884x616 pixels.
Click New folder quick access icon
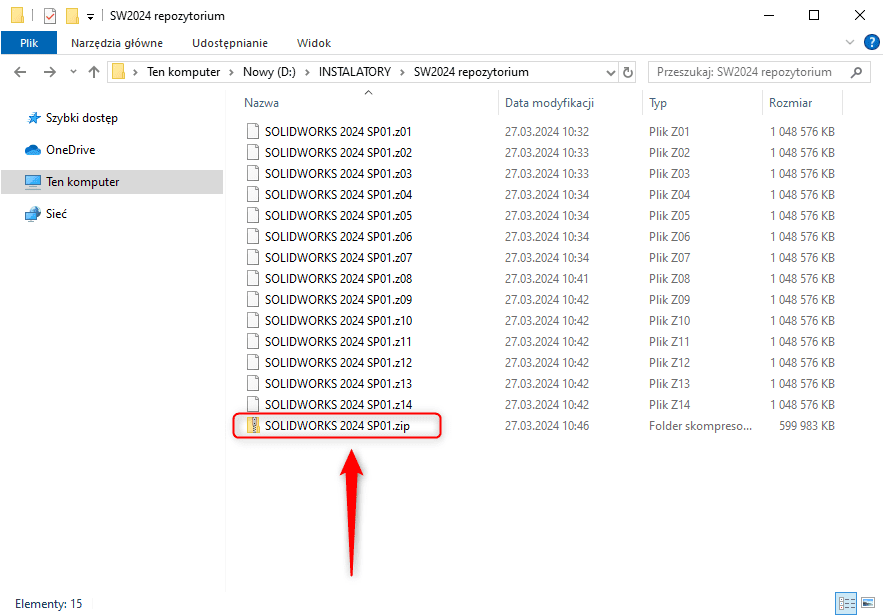[72, 16]
